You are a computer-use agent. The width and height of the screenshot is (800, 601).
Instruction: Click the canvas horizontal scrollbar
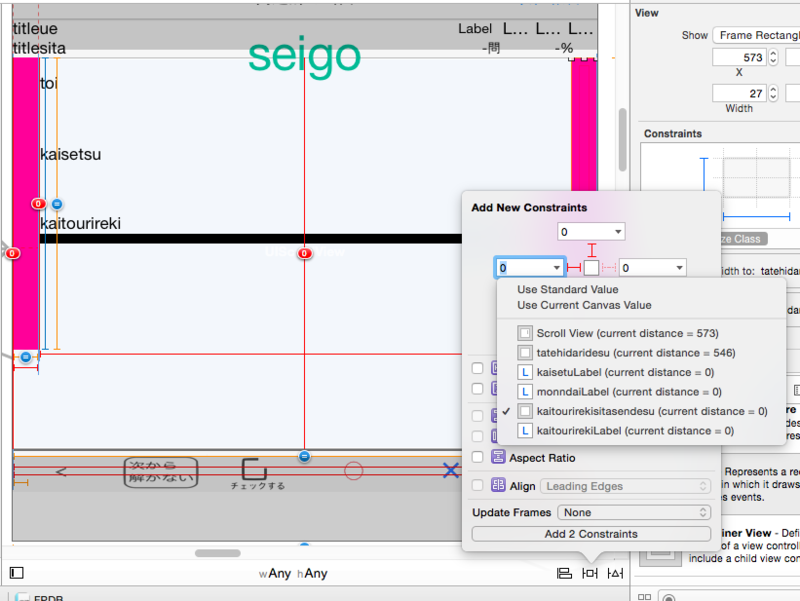tap(218, 553)
